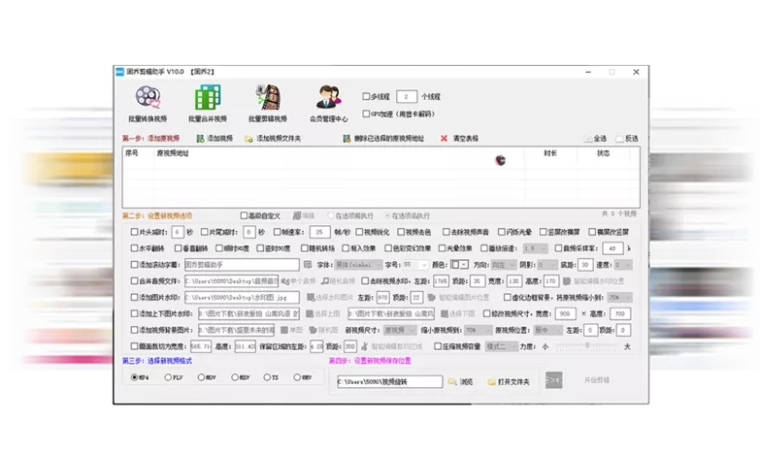Click the 力度 compression strength slider
This screenshot has width=760, height=455.
587,346
